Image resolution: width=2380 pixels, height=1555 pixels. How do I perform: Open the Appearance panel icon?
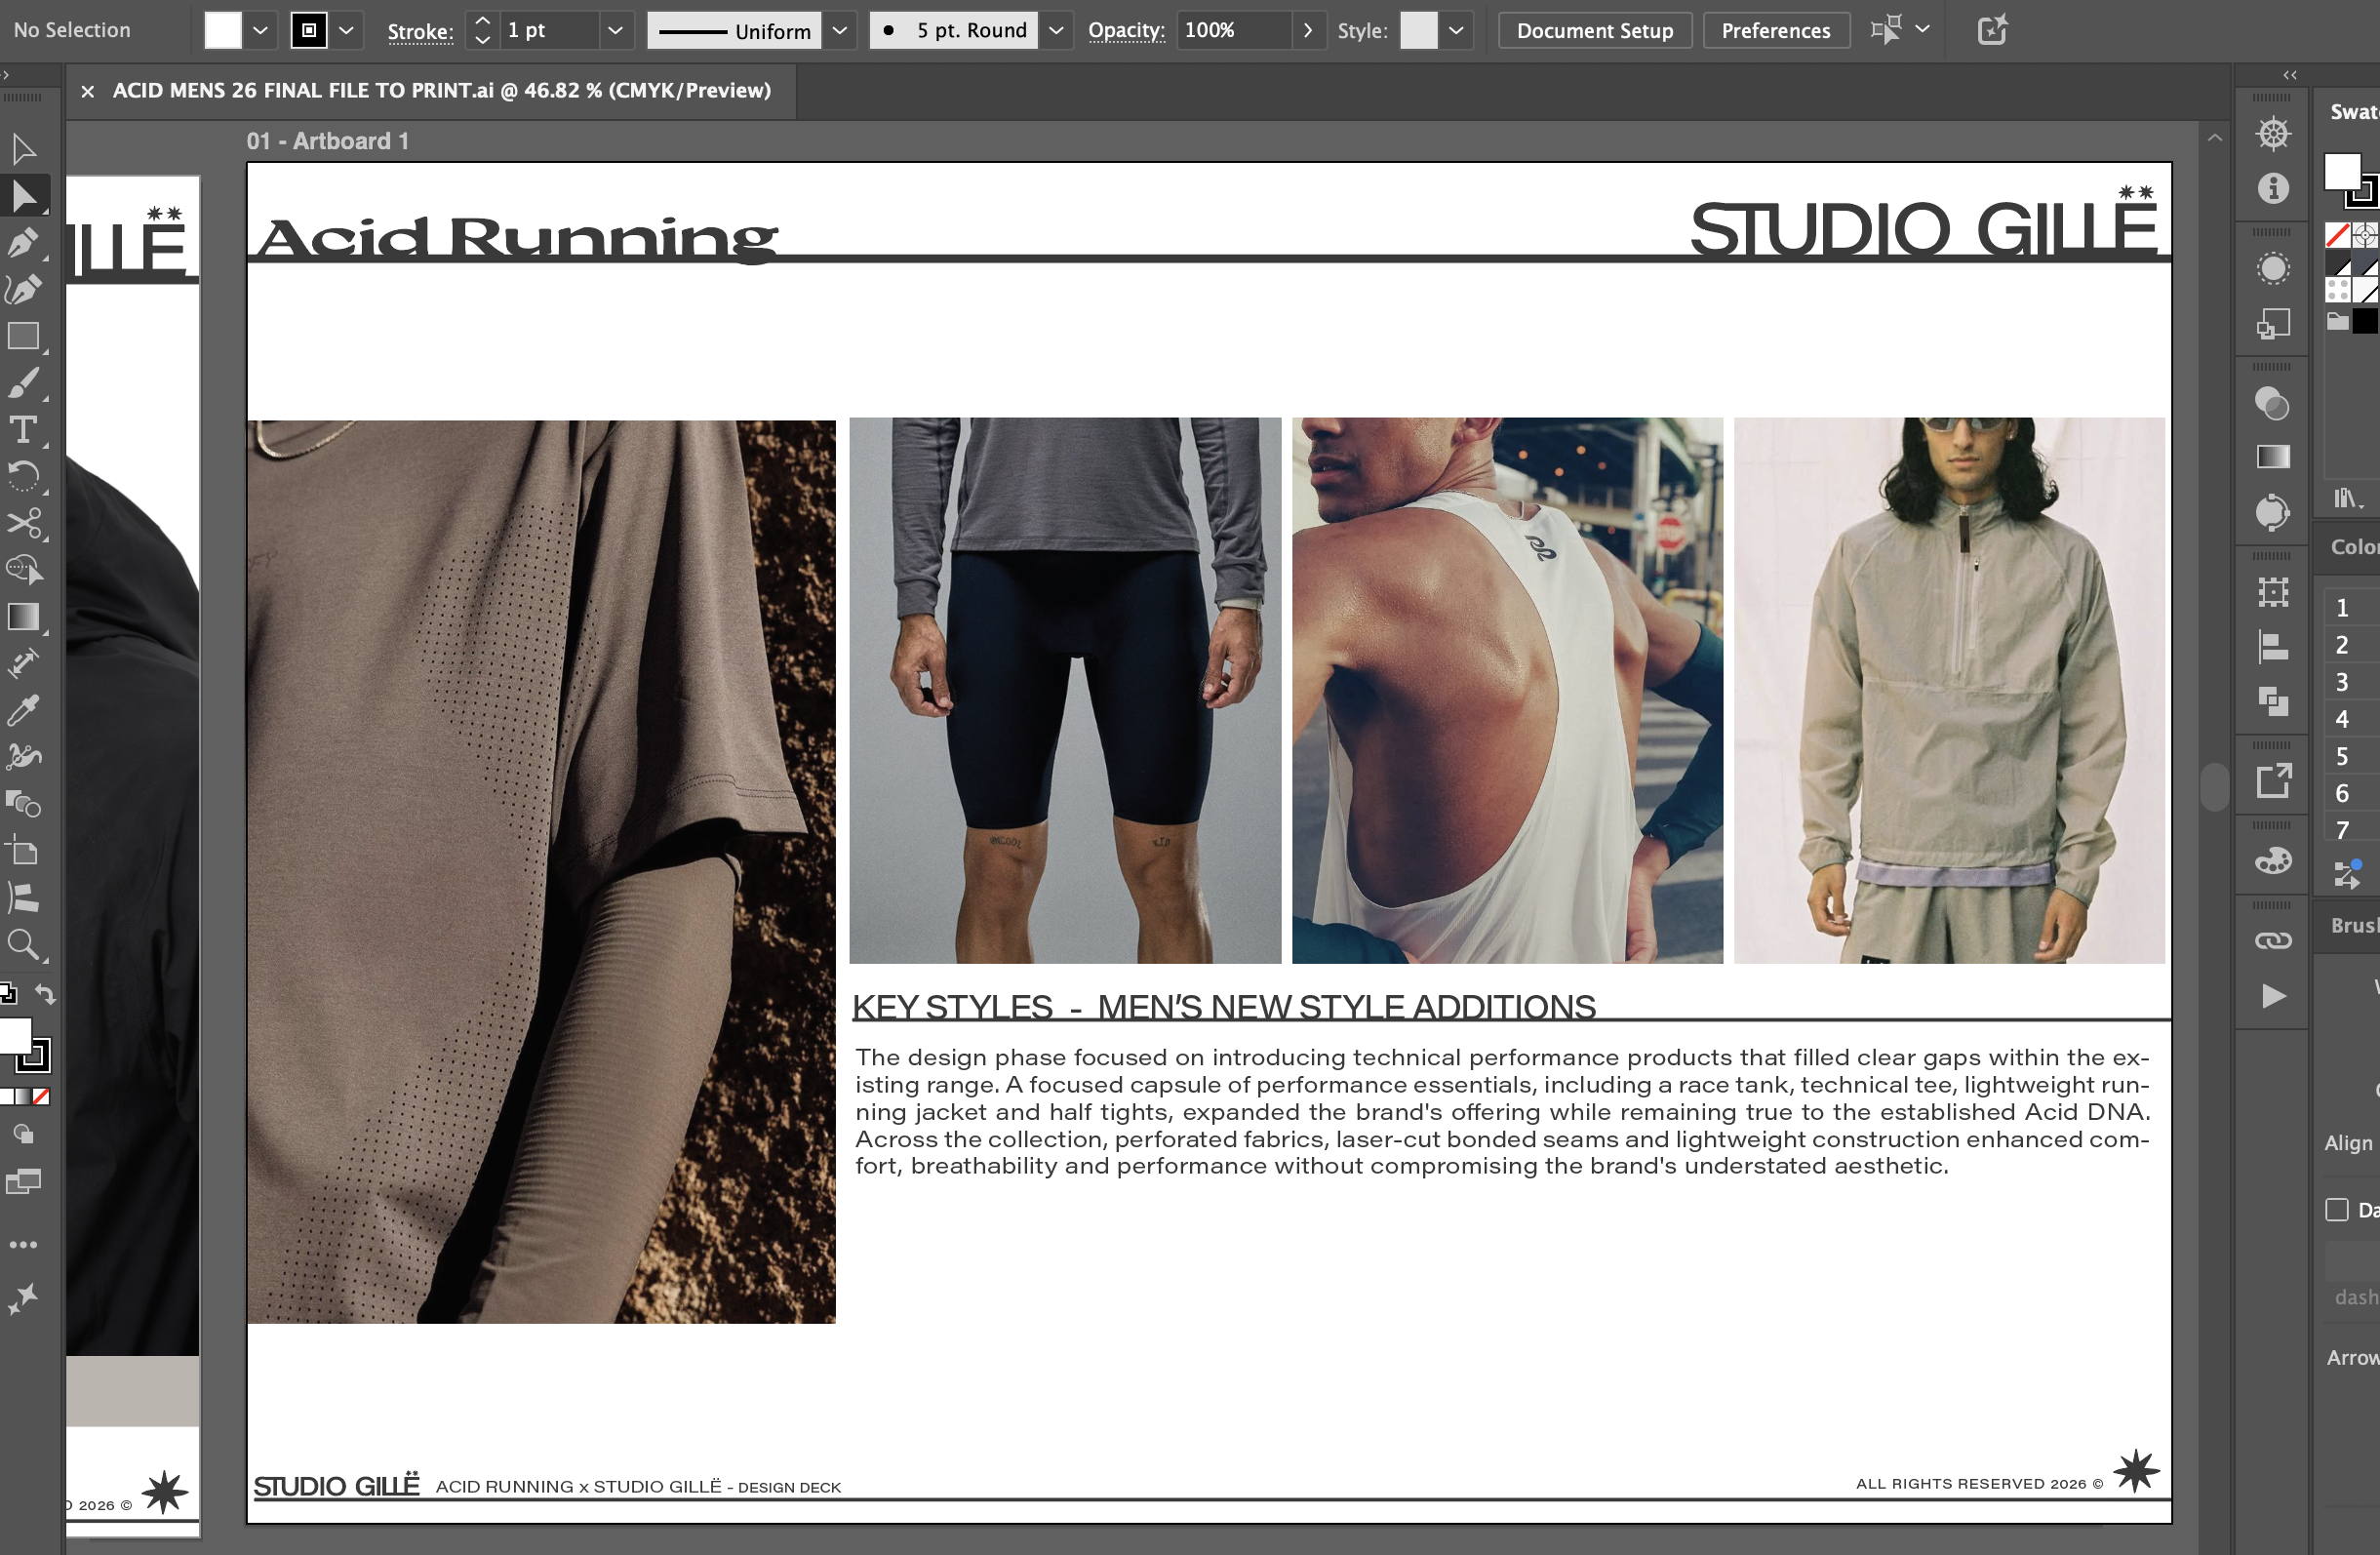tap(2273, 268)
